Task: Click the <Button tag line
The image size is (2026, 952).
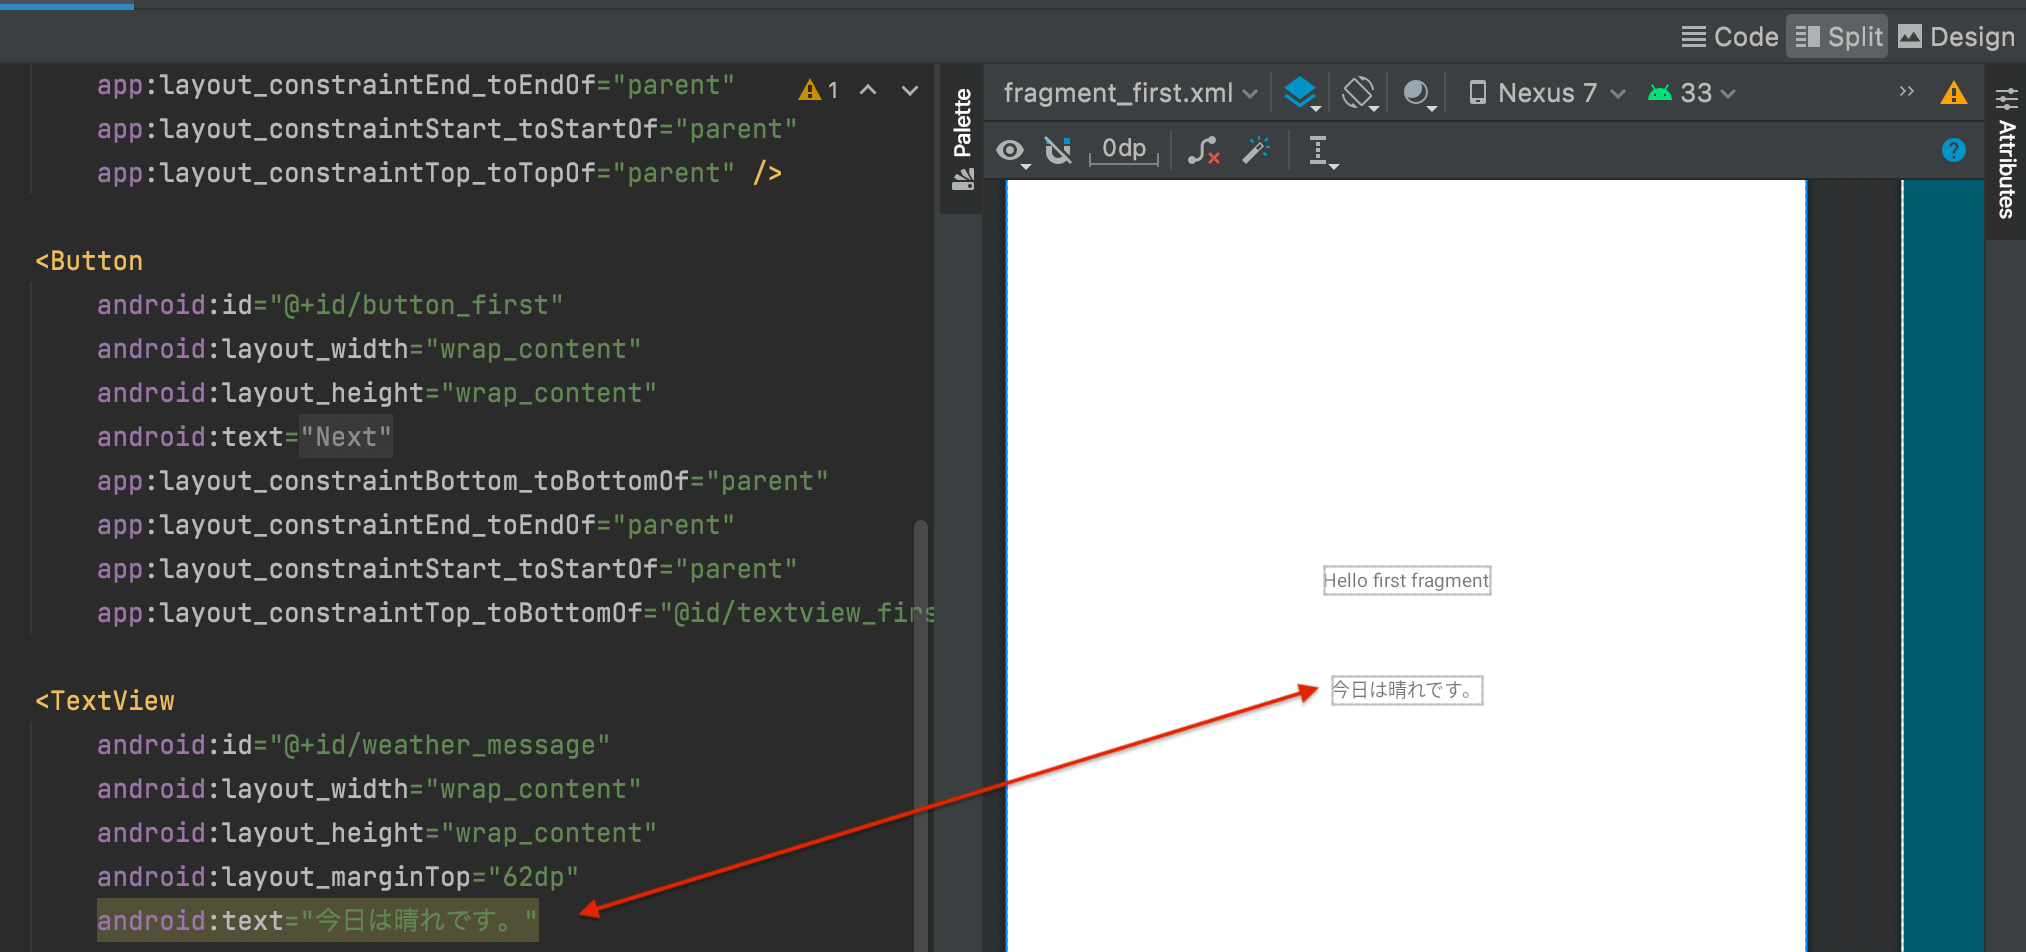Action: [x=89, y=261]
